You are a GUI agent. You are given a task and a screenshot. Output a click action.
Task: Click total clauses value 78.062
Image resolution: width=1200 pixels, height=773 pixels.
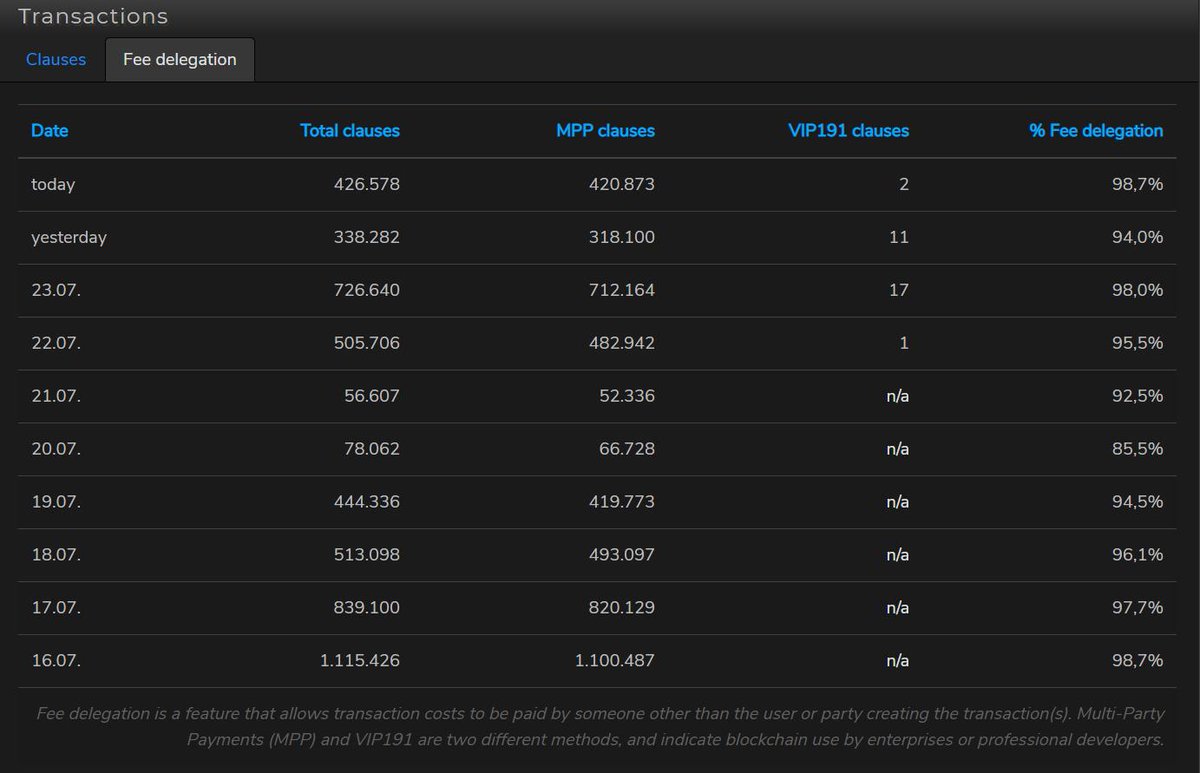pyautogui.click(x=371, y=449)
